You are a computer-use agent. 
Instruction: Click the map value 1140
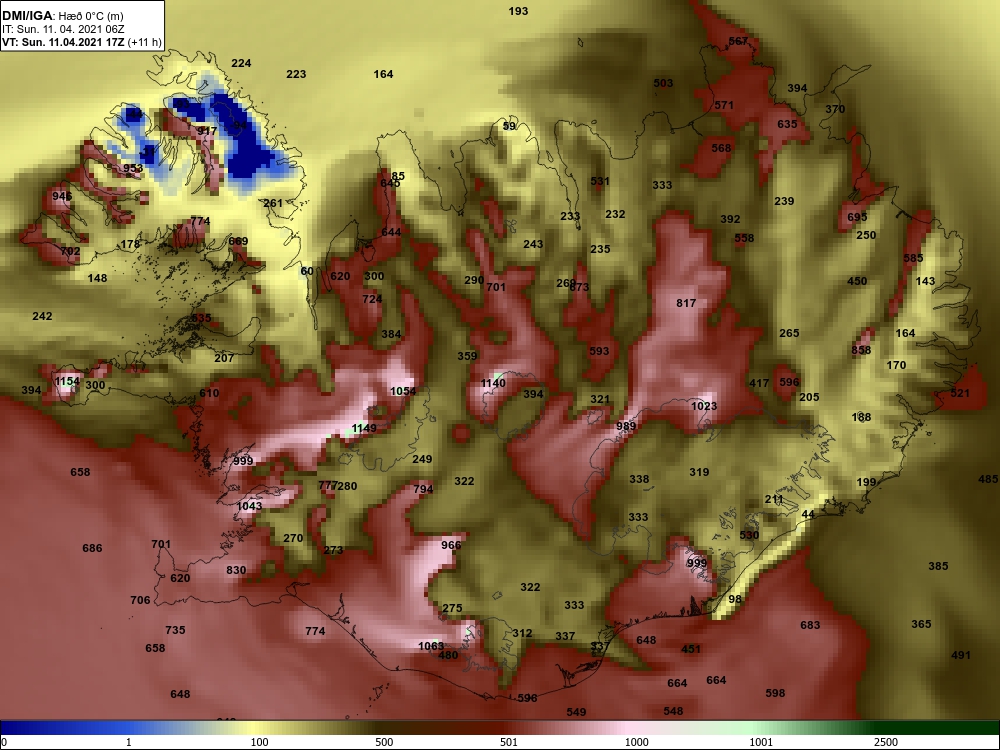493,383
